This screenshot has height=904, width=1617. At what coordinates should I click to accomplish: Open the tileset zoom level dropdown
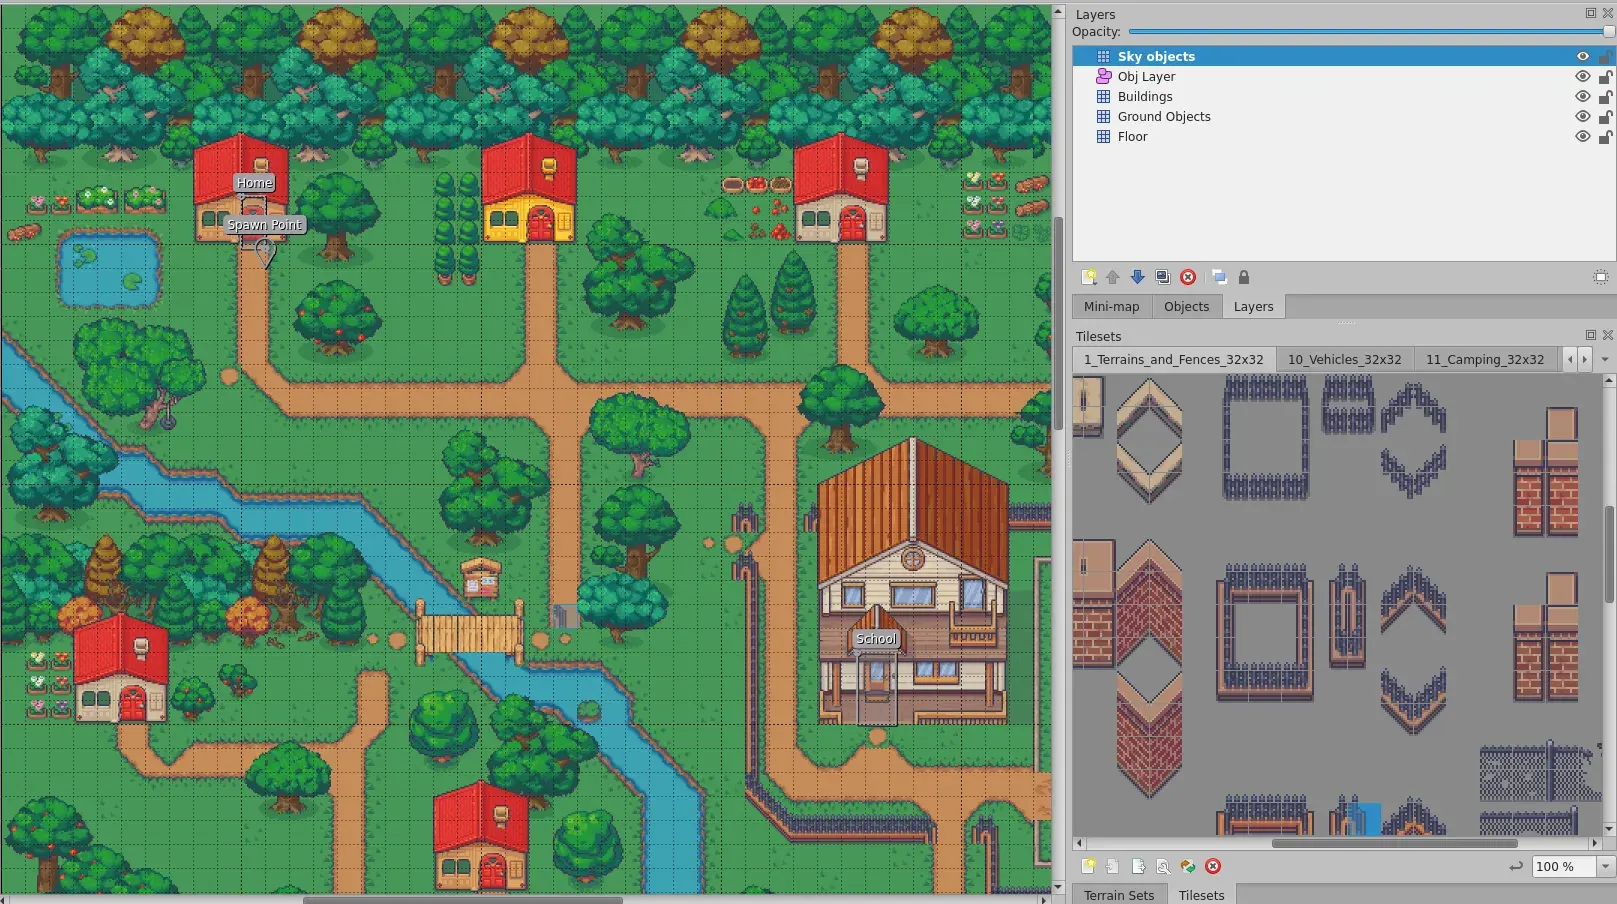[x=1605, y=866]
